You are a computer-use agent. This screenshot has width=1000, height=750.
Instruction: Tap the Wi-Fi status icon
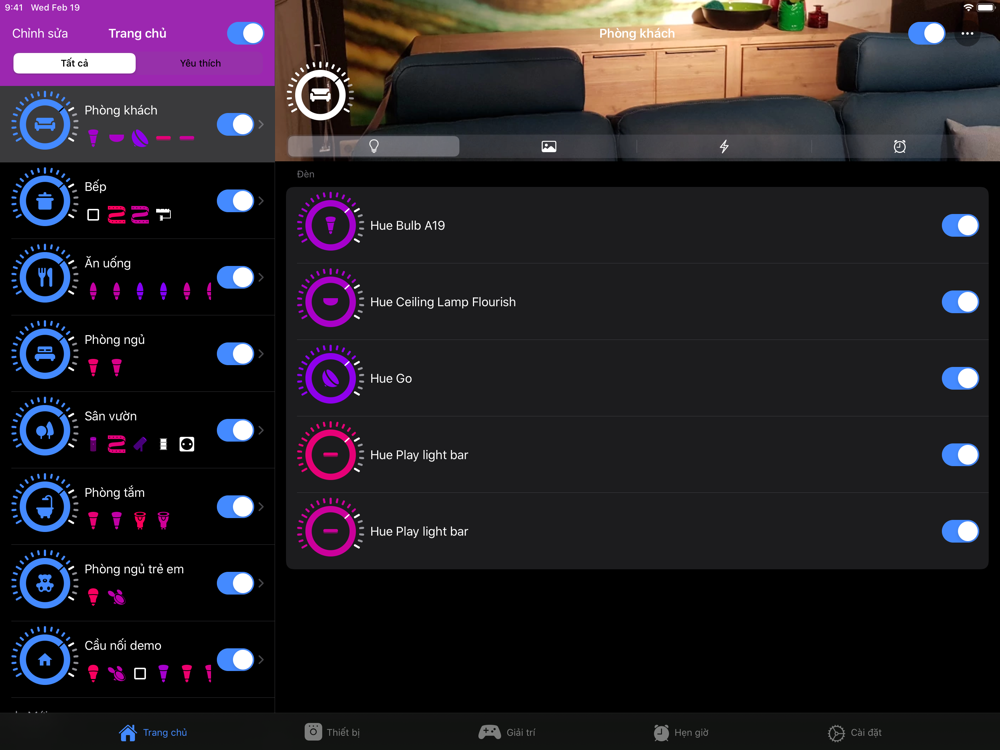pyautogui.click(x=968, y=8)
